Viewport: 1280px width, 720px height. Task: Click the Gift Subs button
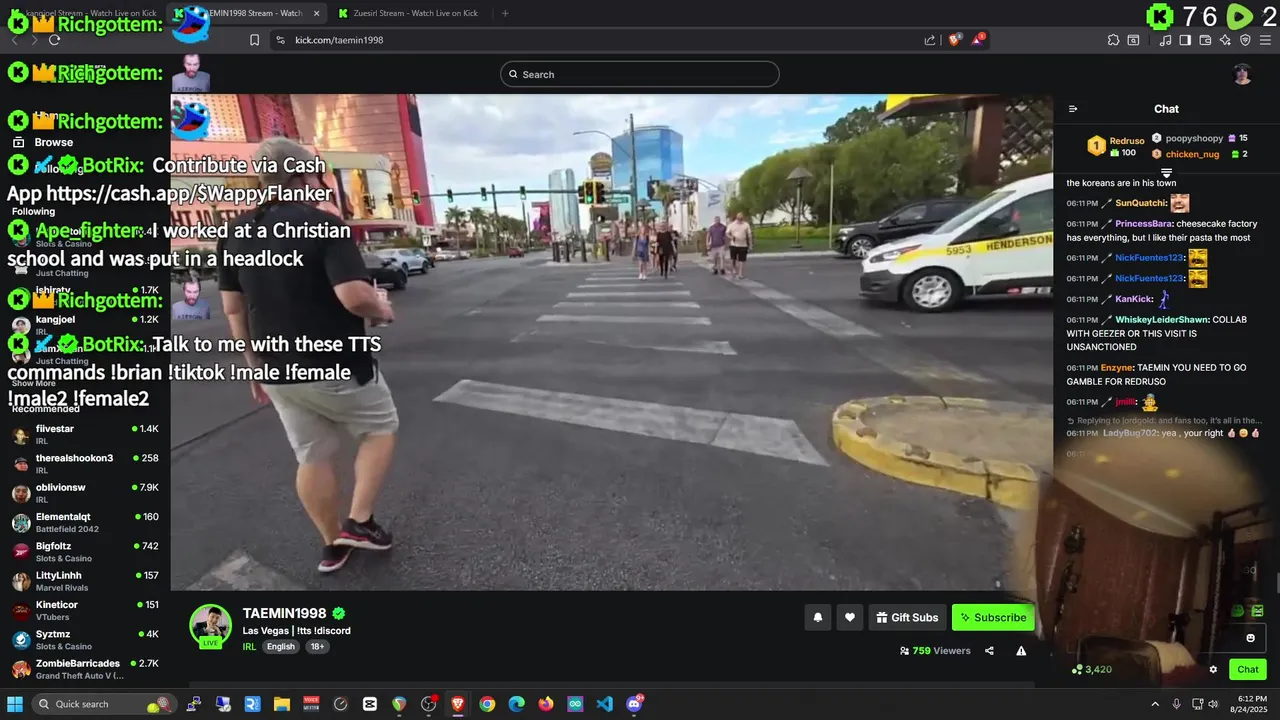907,618
